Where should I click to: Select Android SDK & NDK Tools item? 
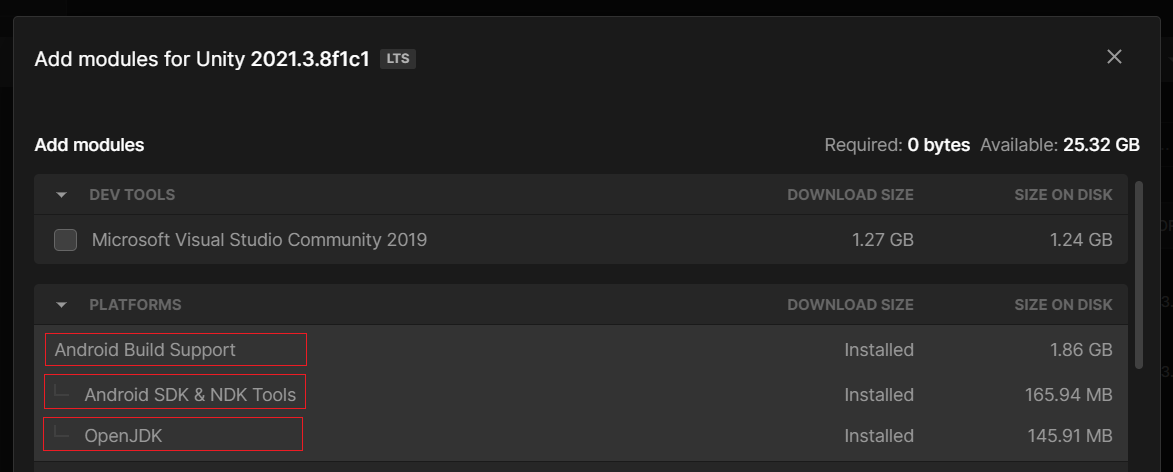coord(190,395)
